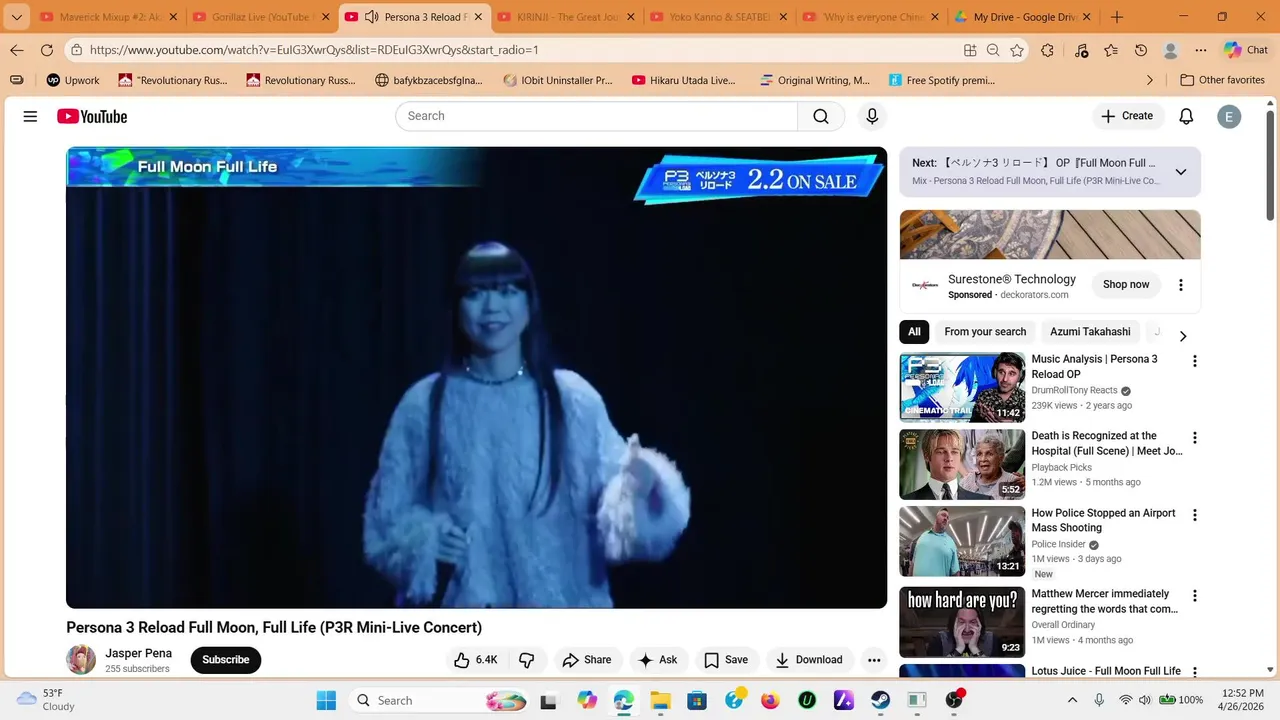The image size is (1280, 720).
Task: Switch to the My Drive Google Drive tab
Action: point(1022,17)
